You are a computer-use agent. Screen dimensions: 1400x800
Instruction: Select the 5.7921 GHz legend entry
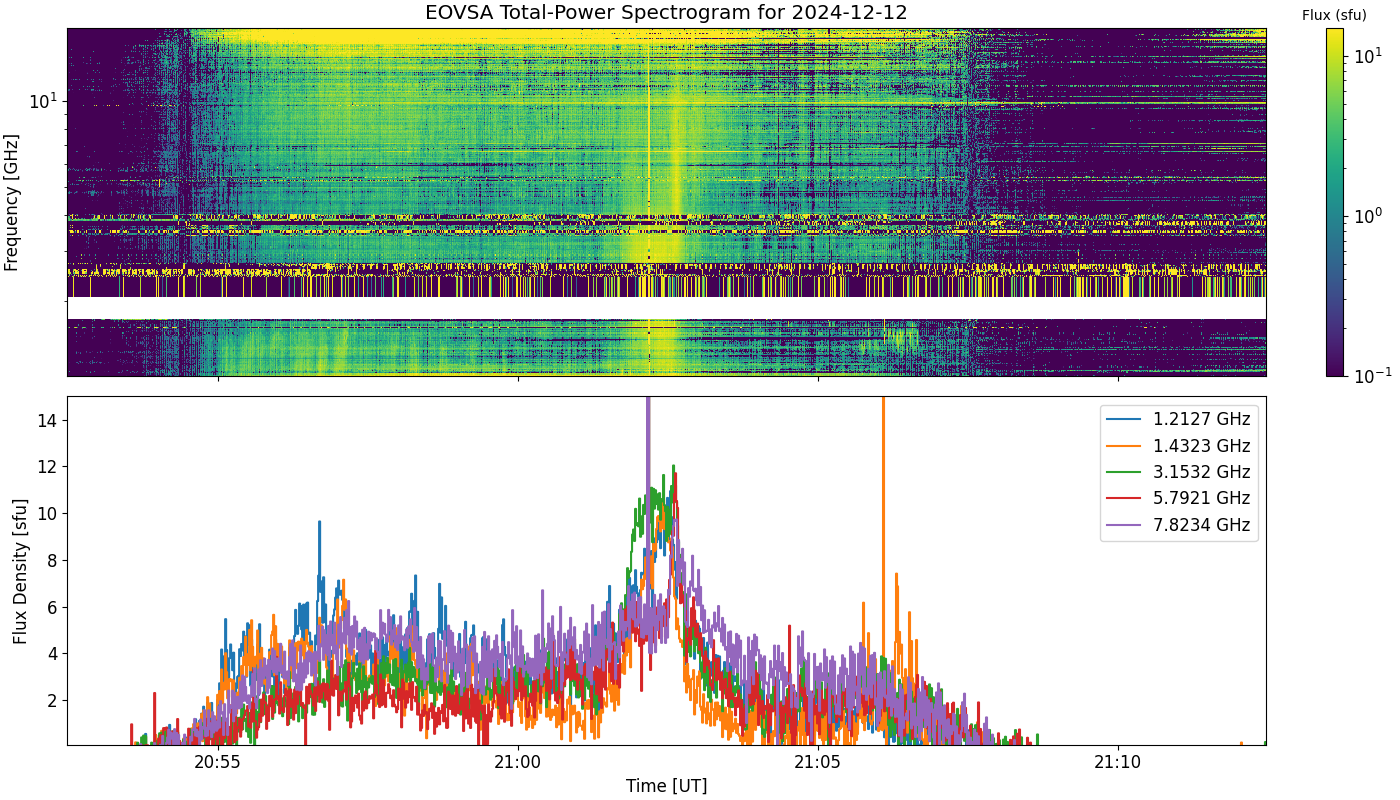coord(1179,498)
